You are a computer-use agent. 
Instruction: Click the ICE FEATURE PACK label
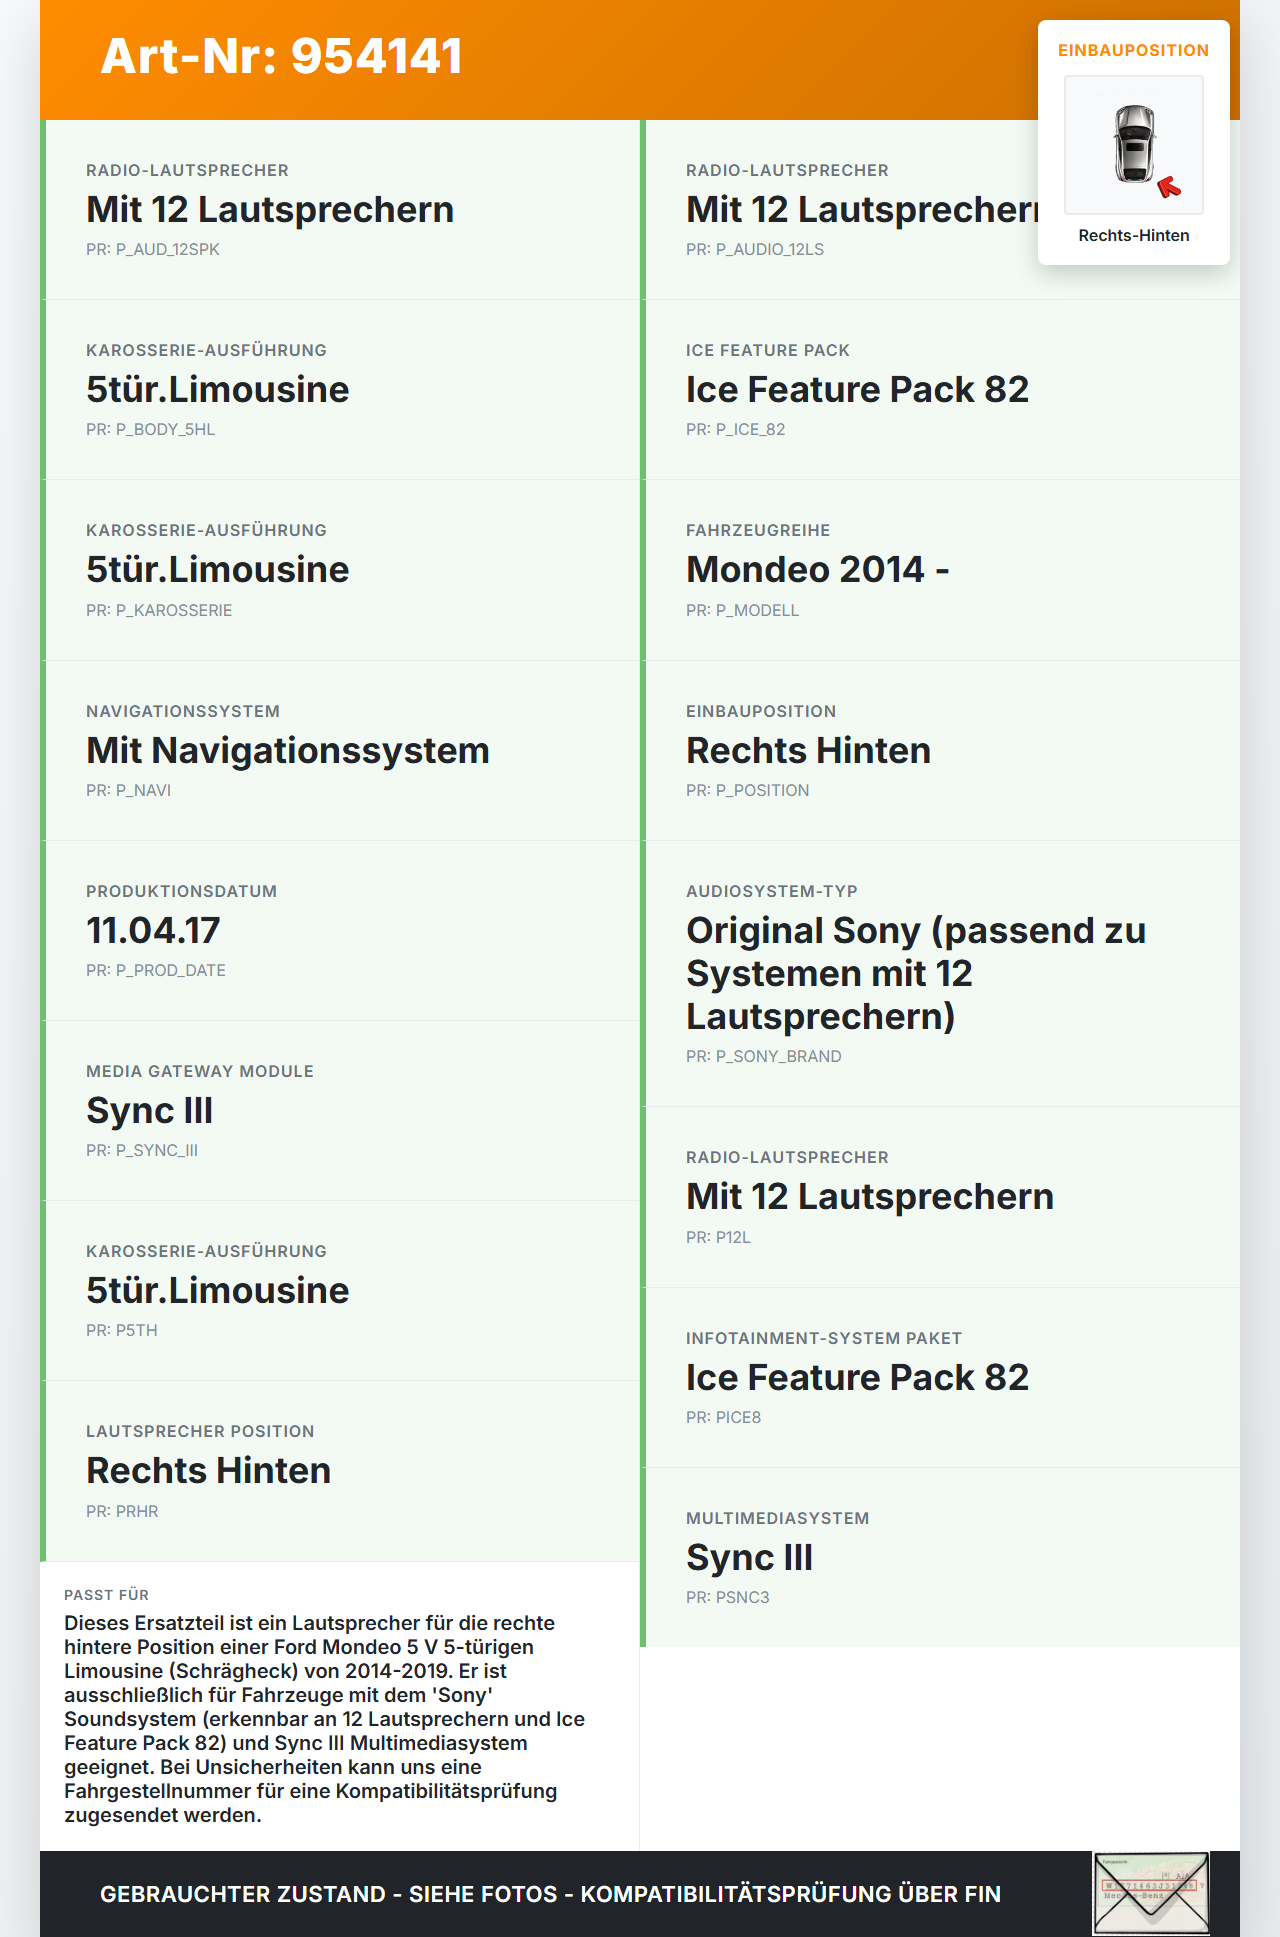pyautogui.click(x=768, y=350)
